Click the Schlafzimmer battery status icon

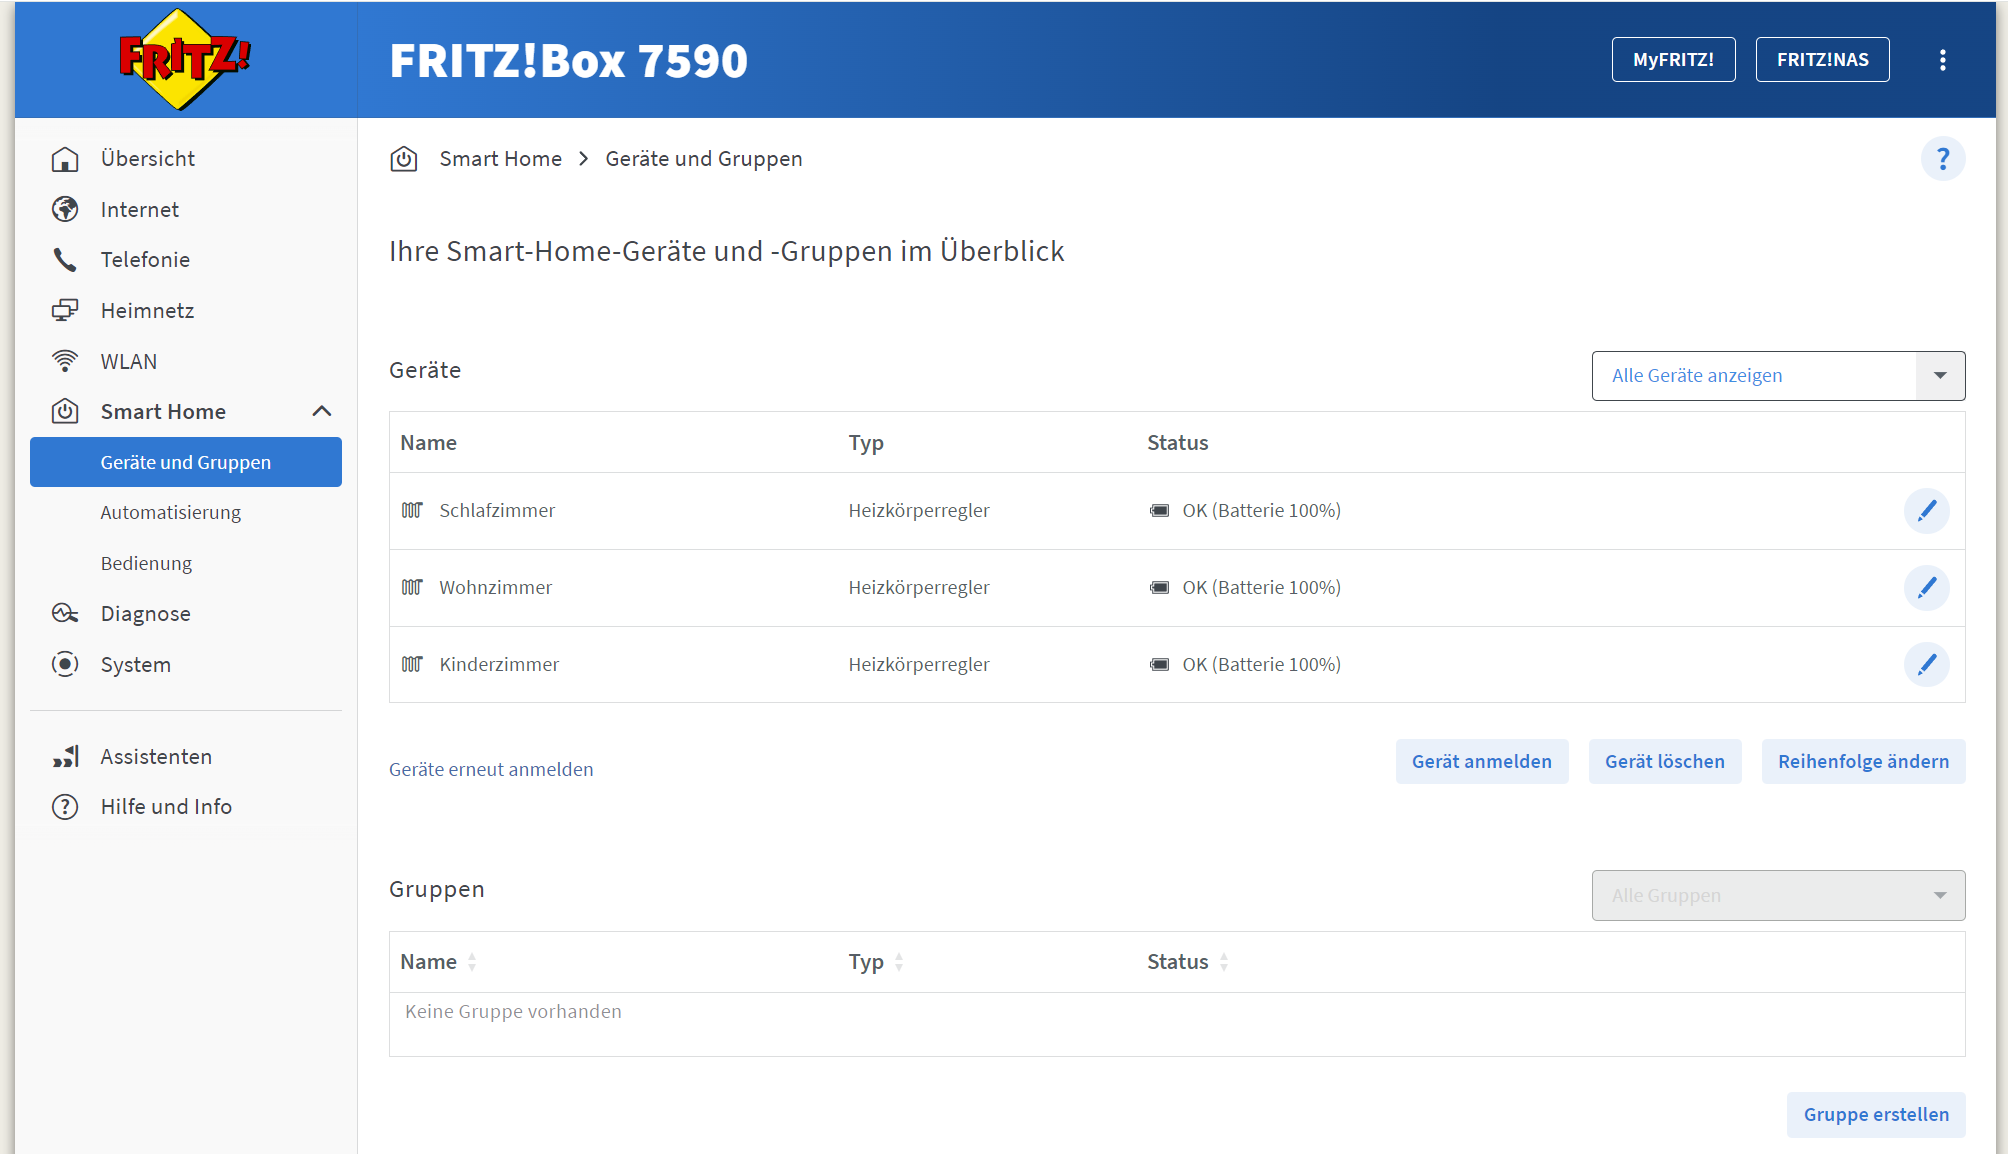tap(1159, 510)
